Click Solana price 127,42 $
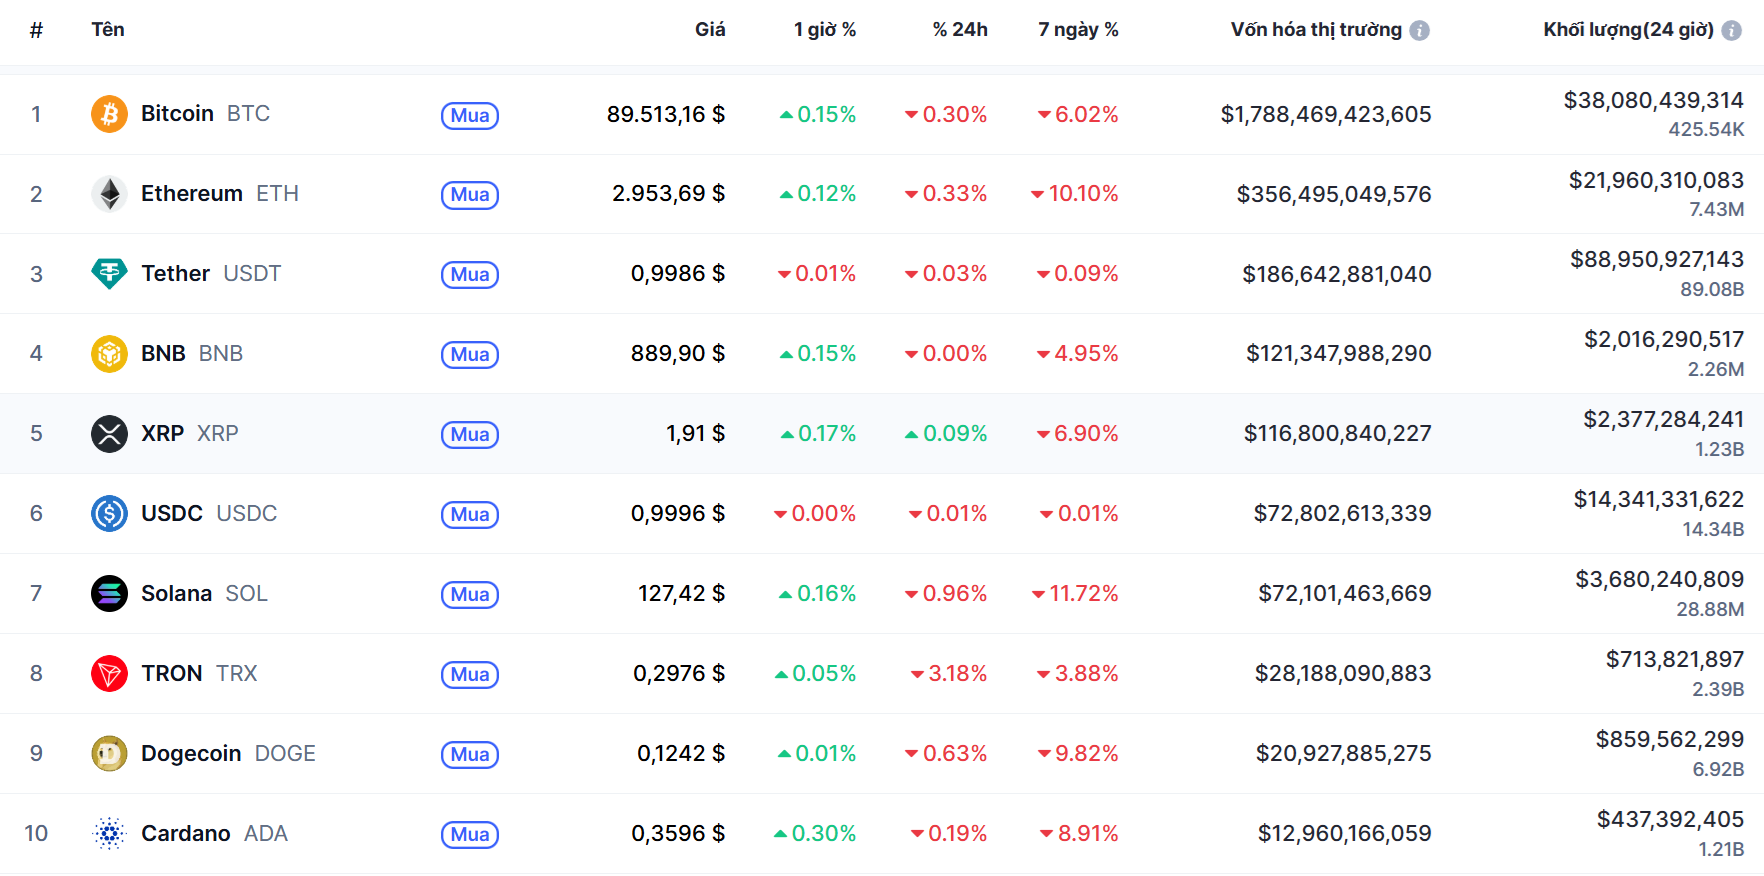Image resolution: width=1764 pixels, height=876 pixels. [x=682, y=594]
